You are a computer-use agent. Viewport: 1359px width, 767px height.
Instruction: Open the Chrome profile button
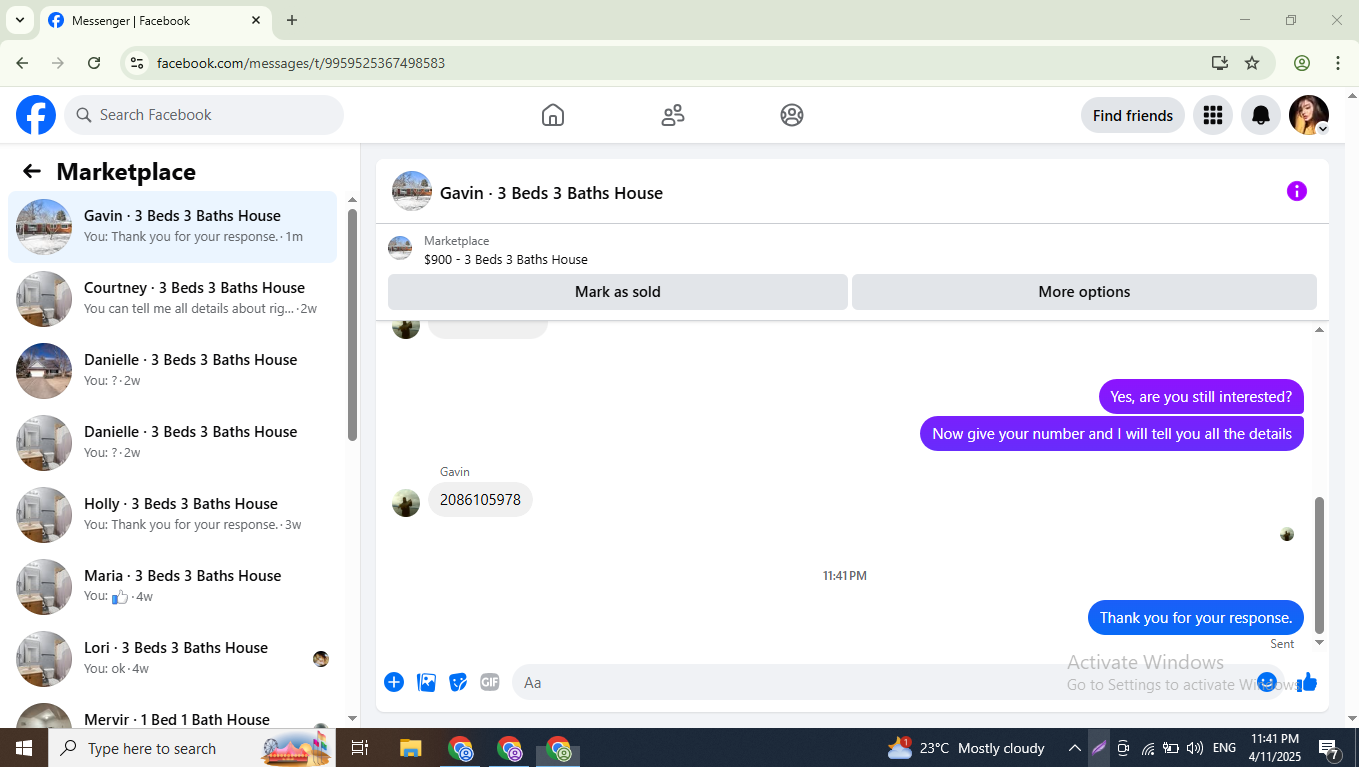coord(1302,63)
